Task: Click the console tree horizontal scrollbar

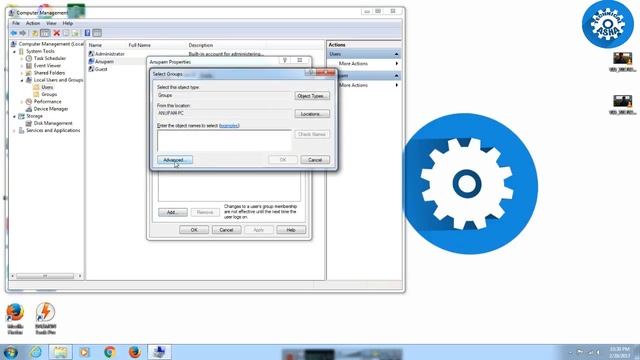Action: (46, 276)
